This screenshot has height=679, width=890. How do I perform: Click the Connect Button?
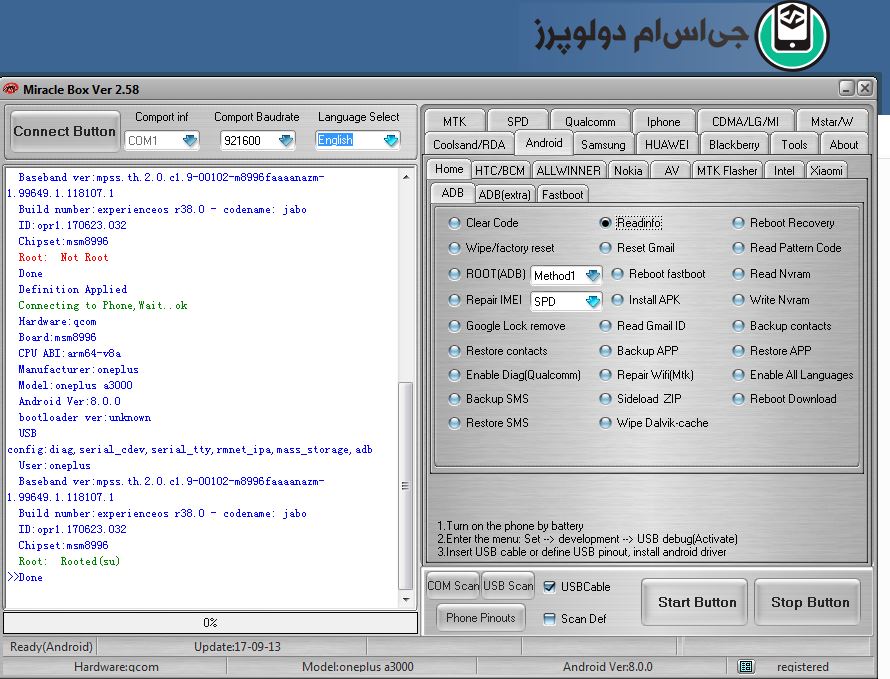pos(65,131)
